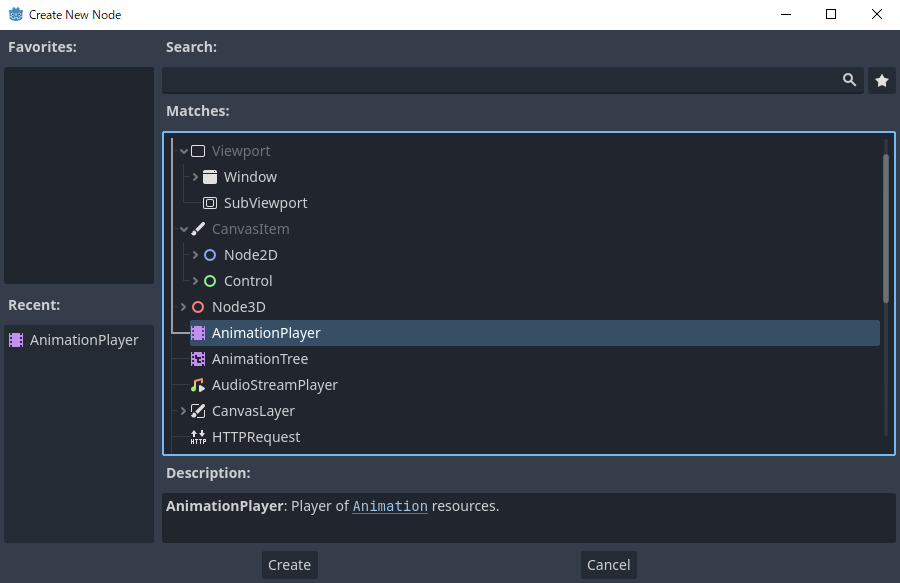900x583 pixels.
Task: Expand the Control tree branch
Action: [194, 280]
